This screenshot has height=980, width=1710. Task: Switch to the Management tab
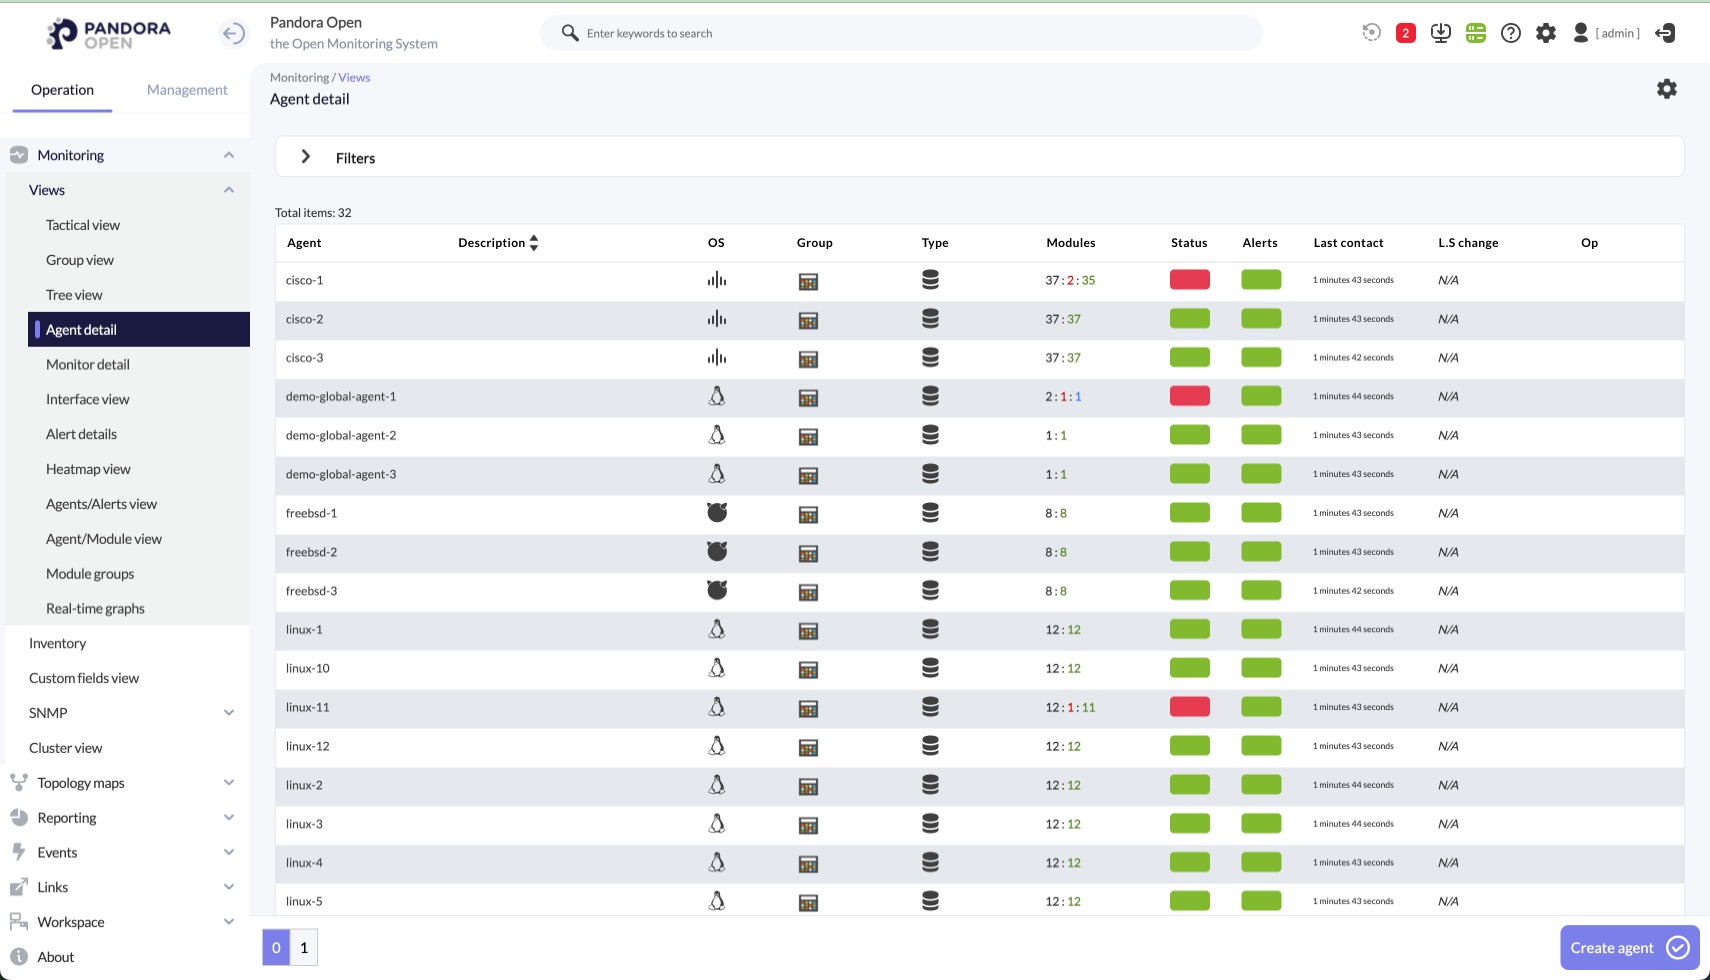[x=187, y=90]
